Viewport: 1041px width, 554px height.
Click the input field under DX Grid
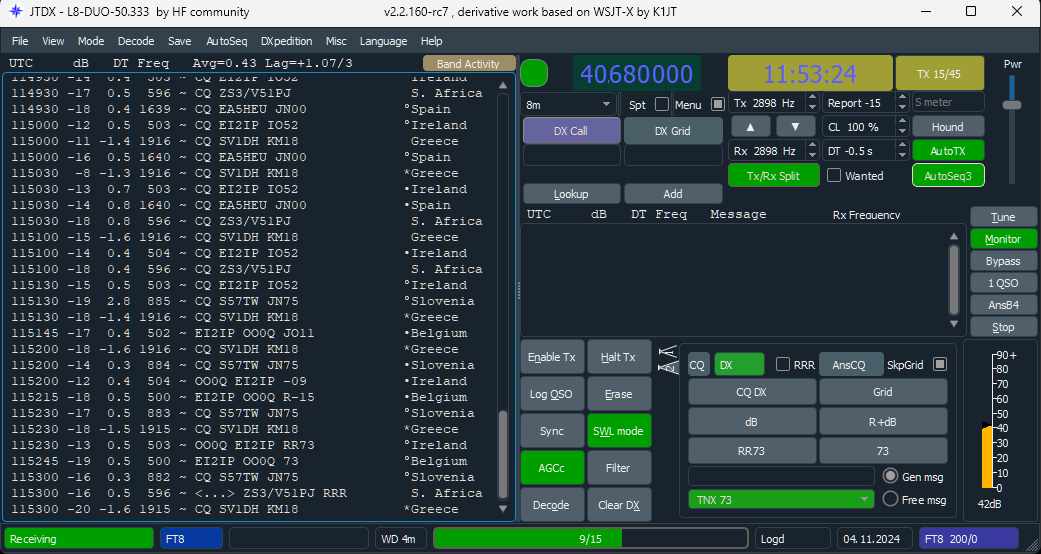tap(673, 155)
